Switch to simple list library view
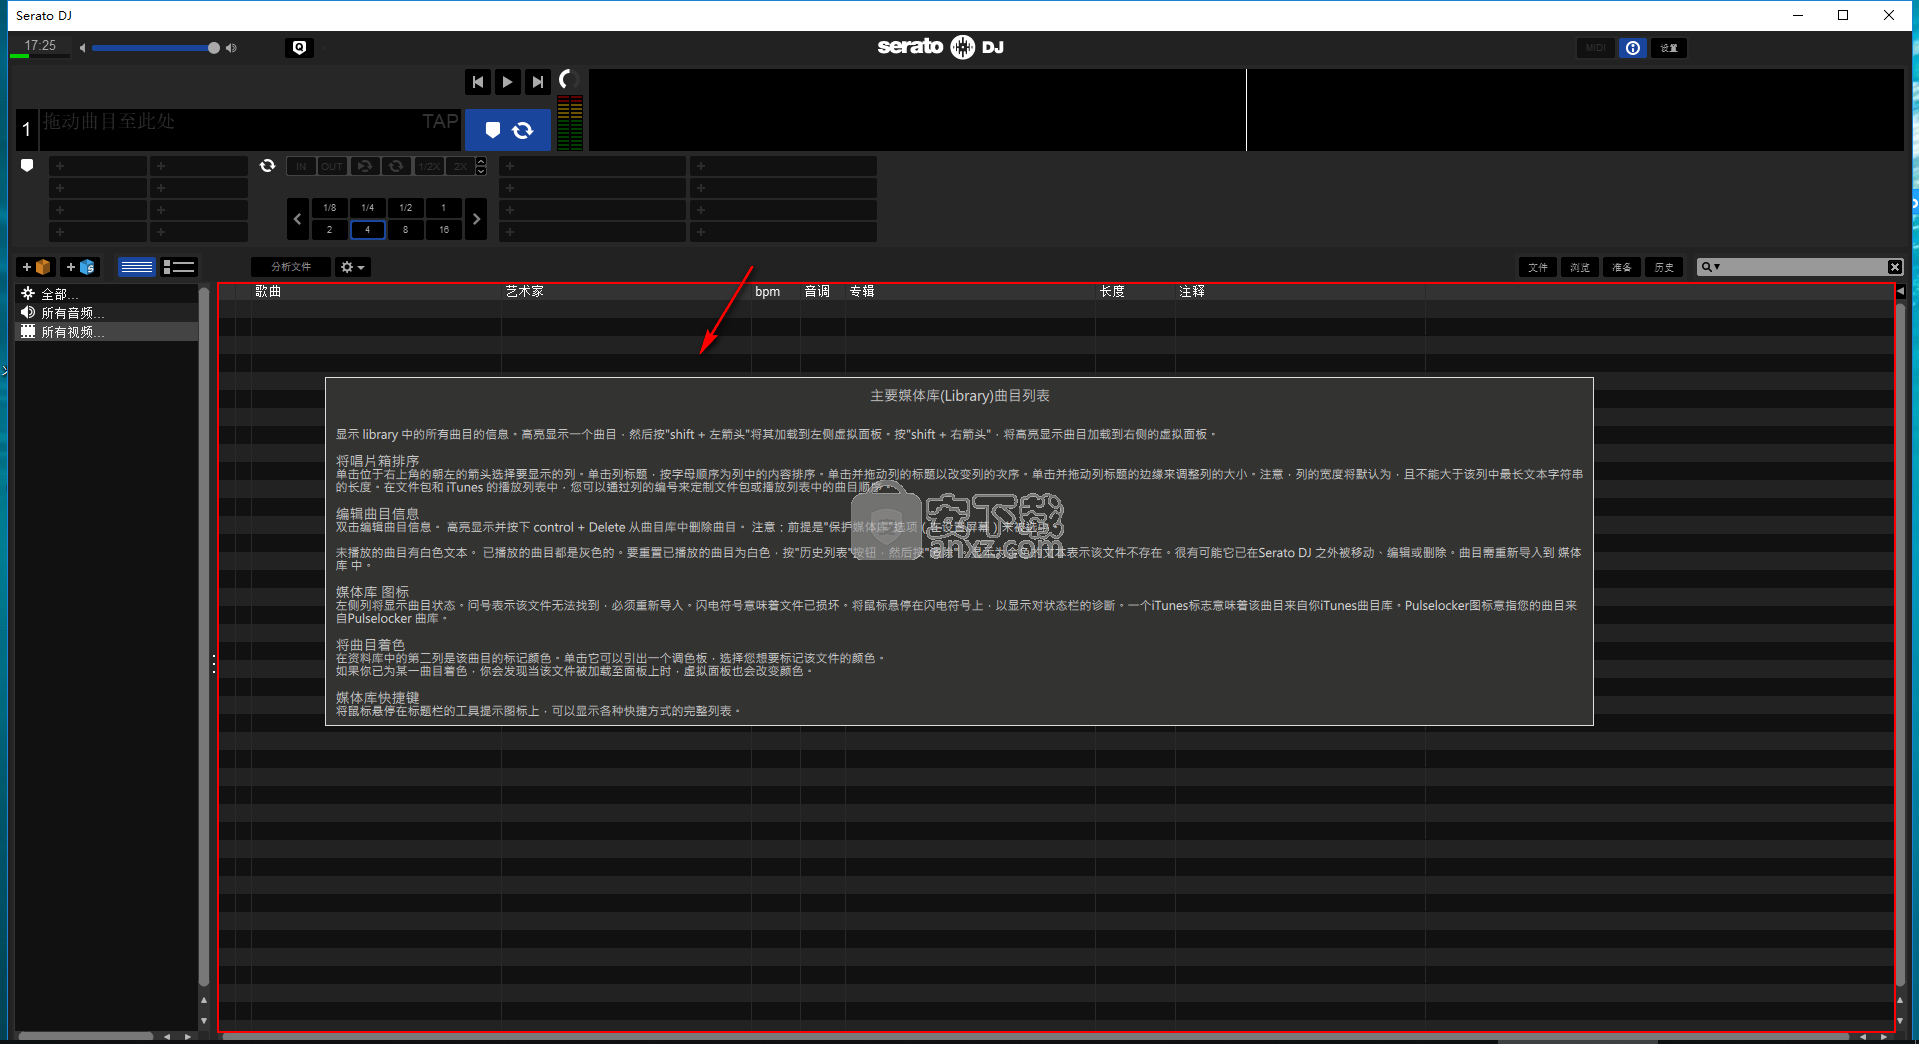The height and width of the screenshot is (1044, 1919). point(136,267)
